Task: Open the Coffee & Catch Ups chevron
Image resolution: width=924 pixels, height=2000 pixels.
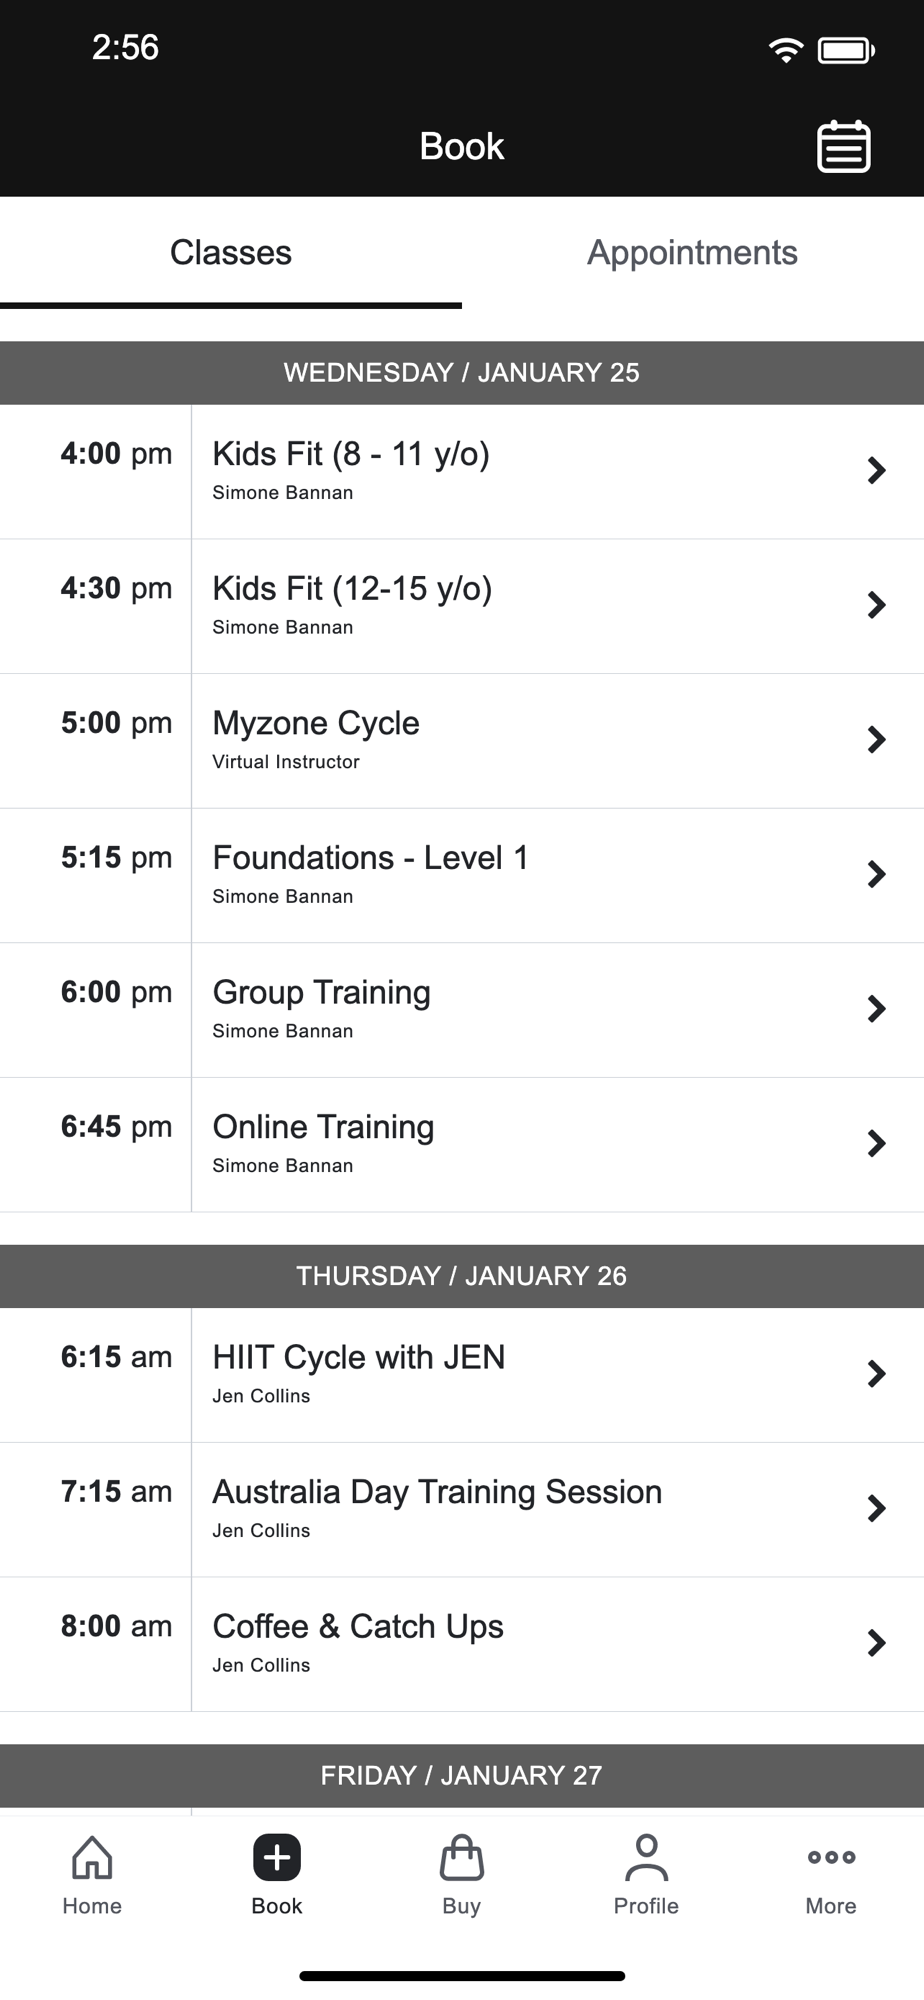Action: (877, 1642)
